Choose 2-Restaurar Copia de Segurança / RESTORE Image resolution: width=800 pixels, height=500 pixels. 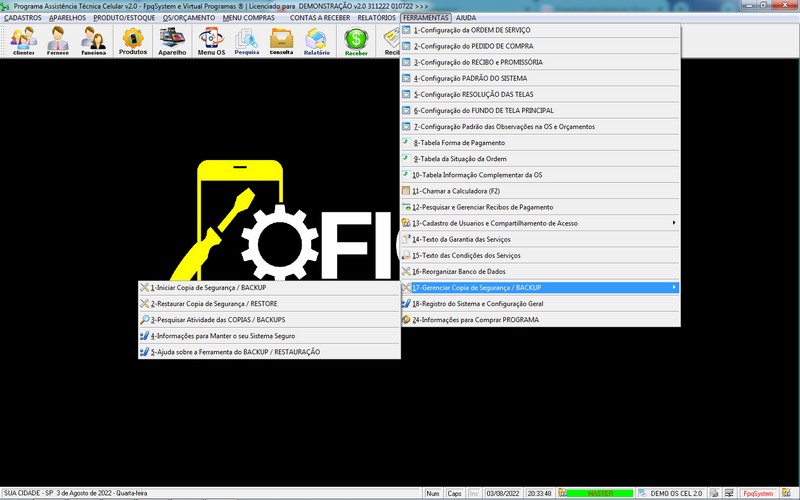click(269, 304)
